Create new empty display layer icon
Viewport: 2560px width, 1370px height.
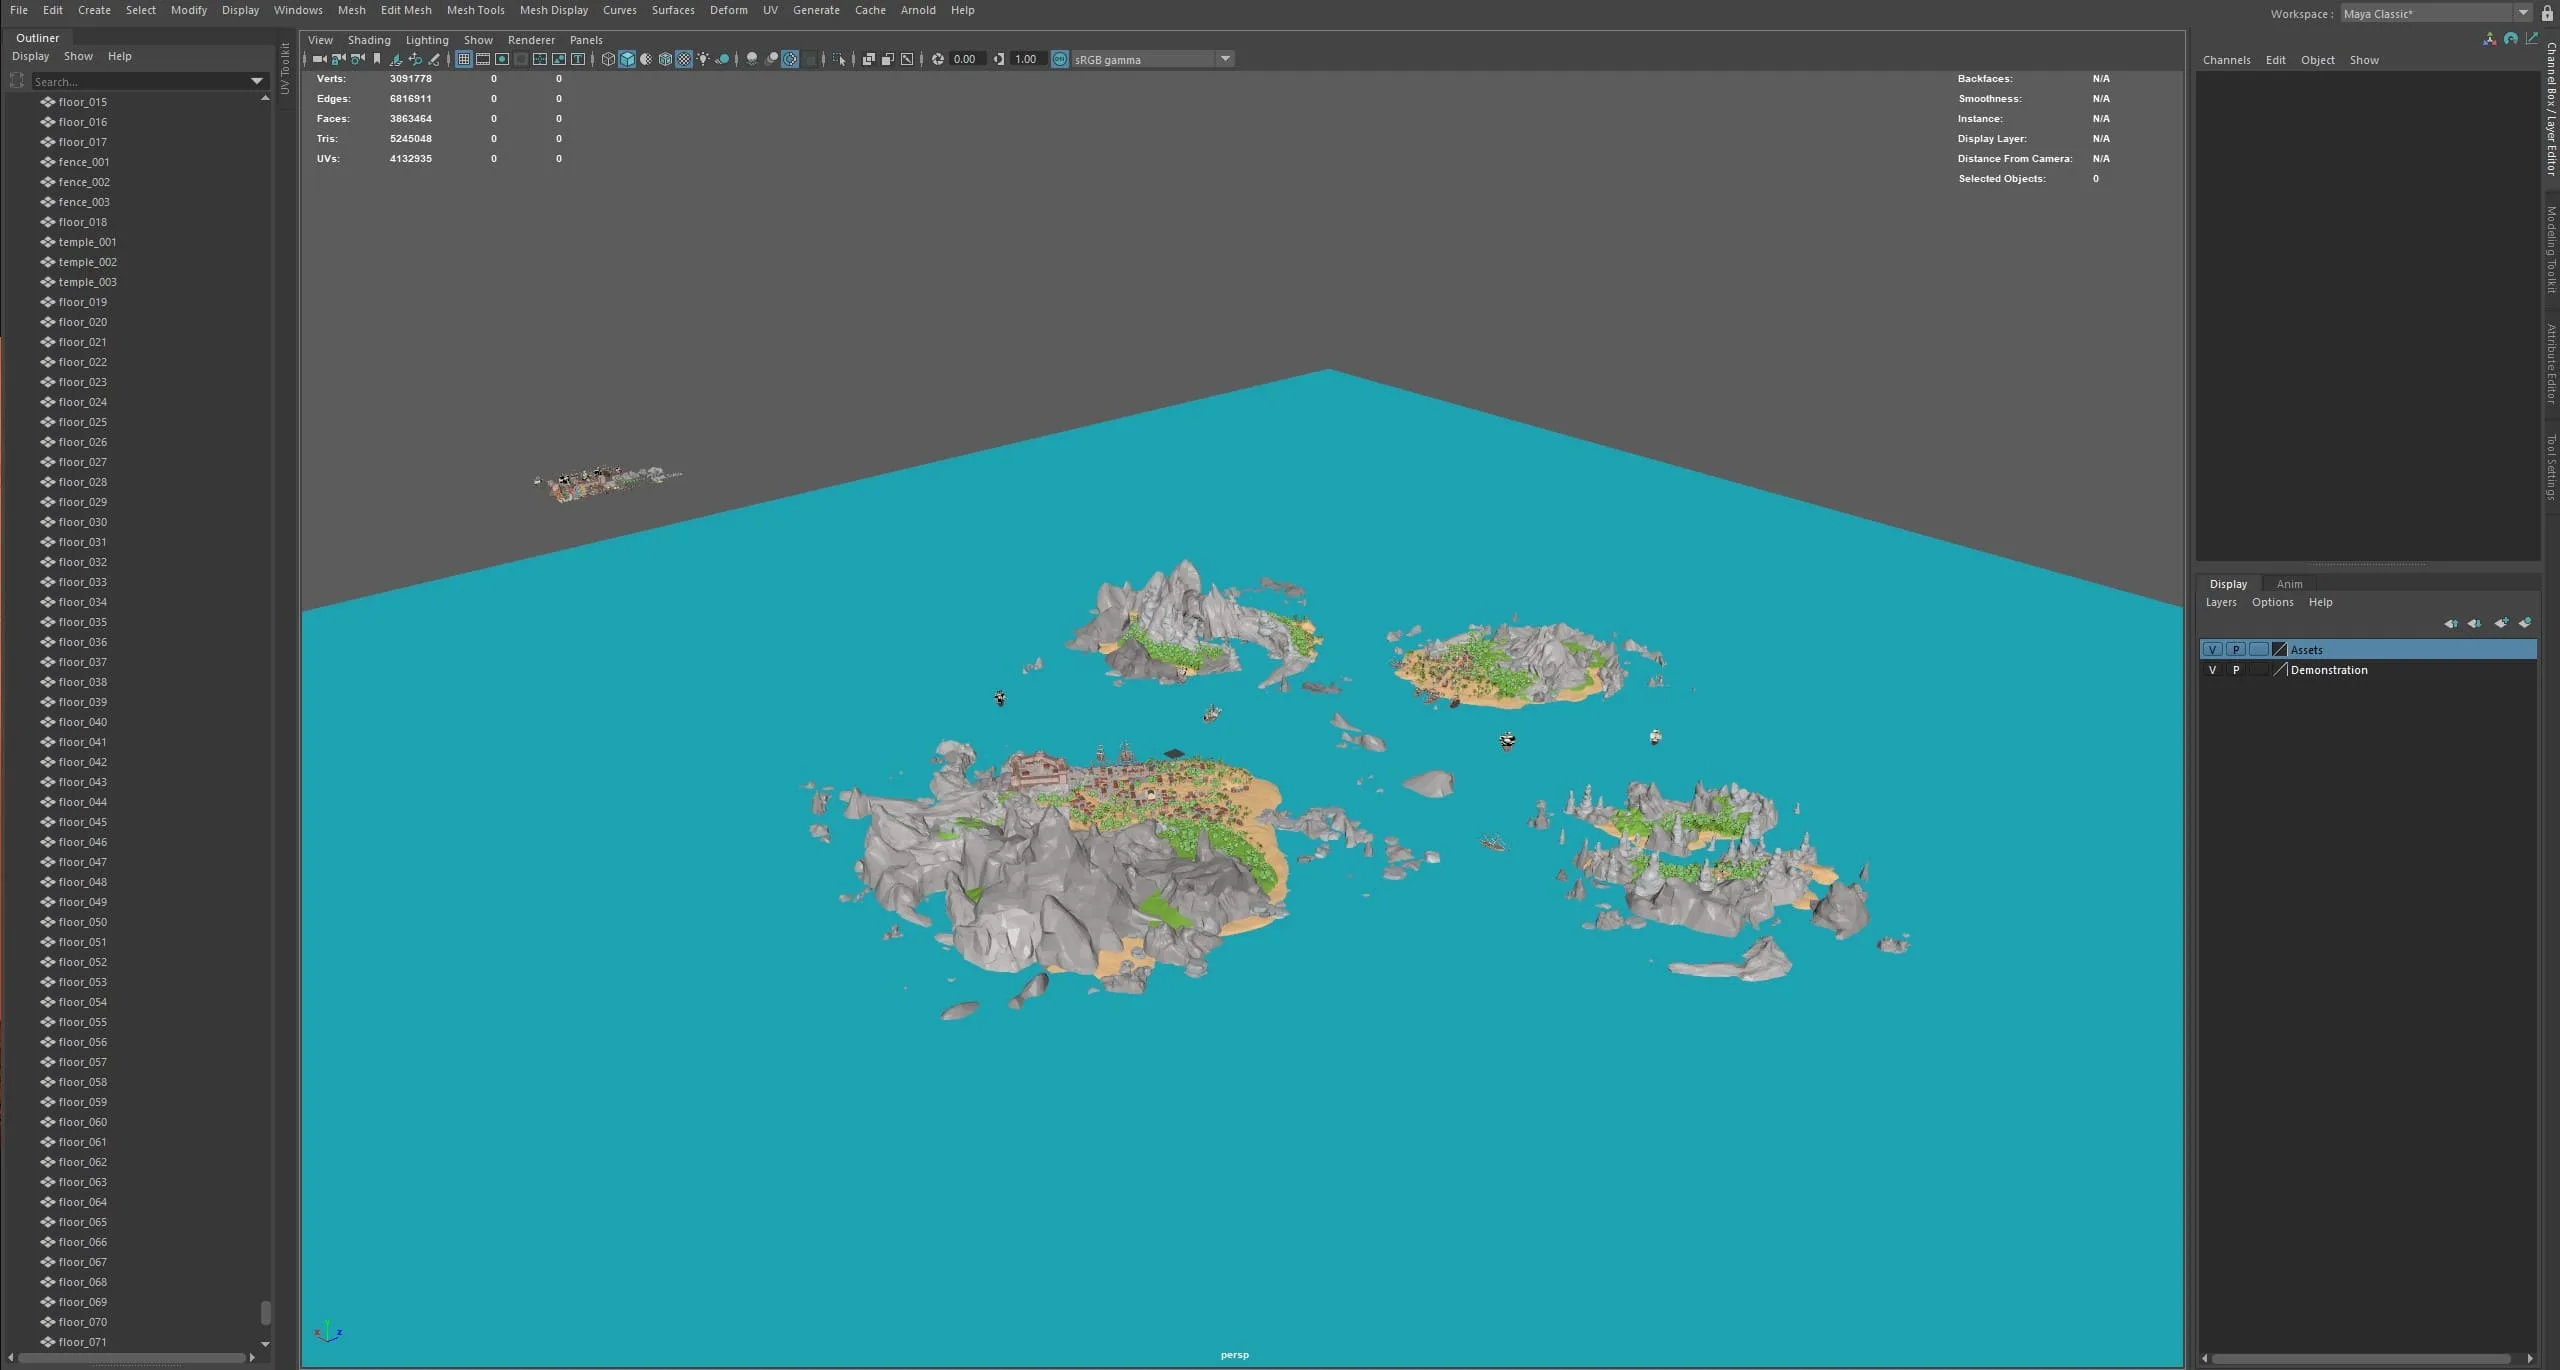[2500, 623]
